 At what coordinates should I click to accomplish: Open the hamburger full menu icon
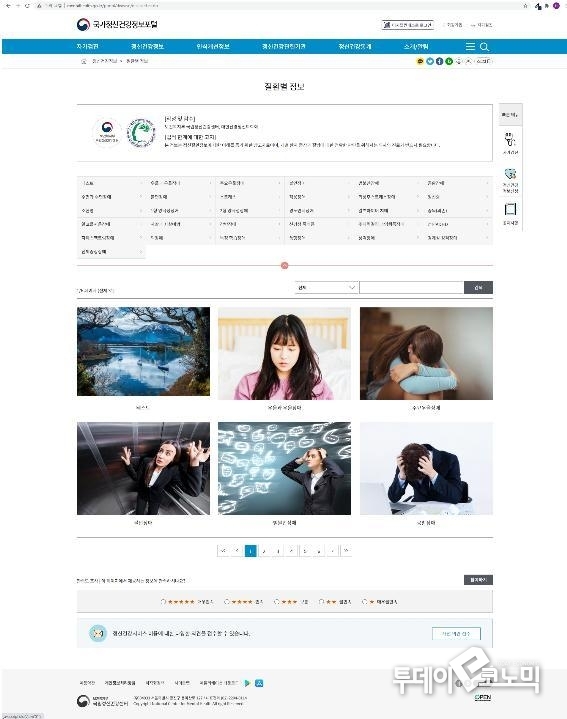pyautogui.click(x=470, y=47)
